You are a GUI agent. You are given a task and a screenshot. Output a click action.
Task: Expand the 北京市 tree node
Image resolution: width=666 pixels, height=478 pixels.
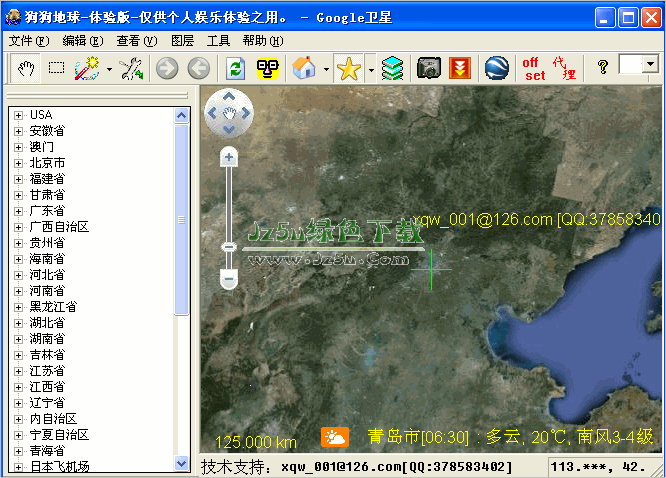(x=18, y=163)
